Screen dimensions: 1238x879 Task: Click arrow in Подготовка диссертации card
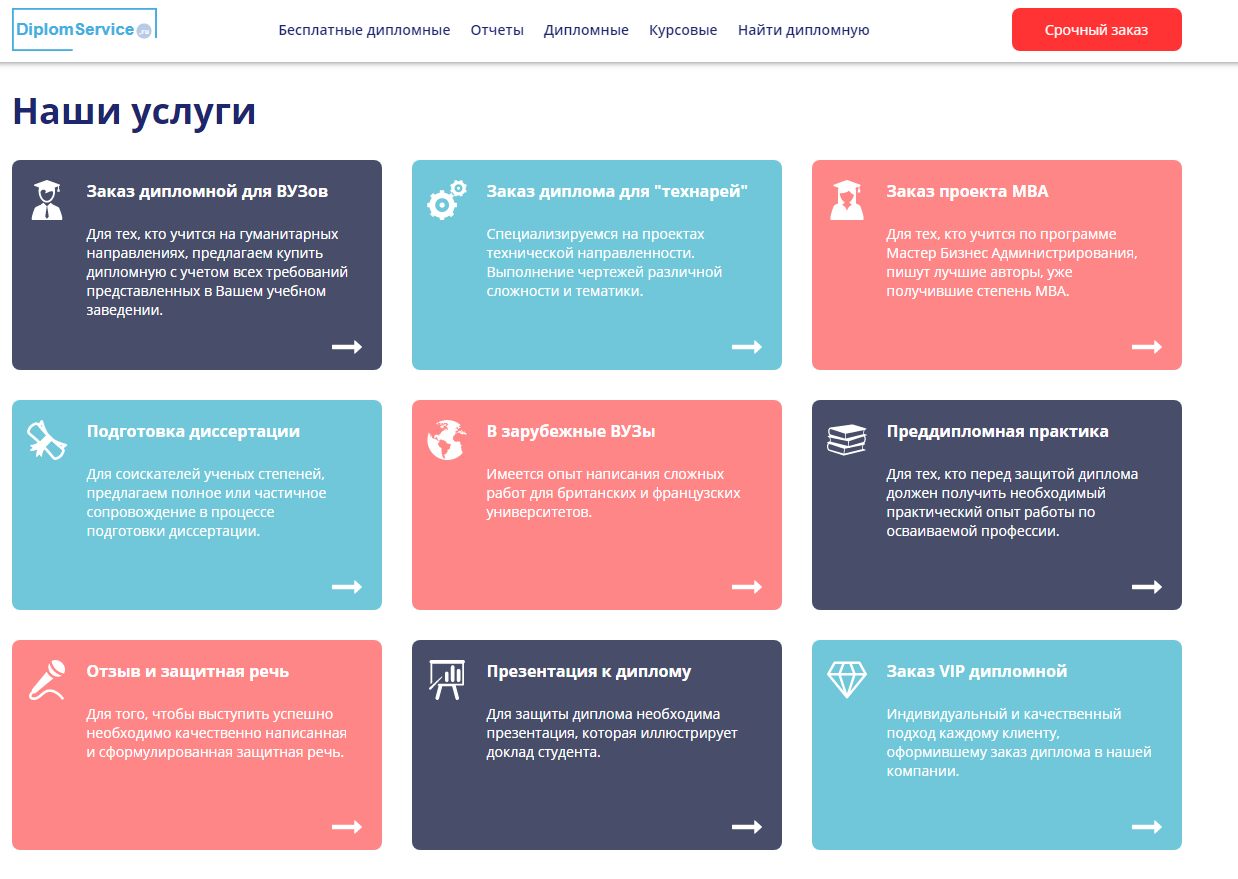[347, 587]
